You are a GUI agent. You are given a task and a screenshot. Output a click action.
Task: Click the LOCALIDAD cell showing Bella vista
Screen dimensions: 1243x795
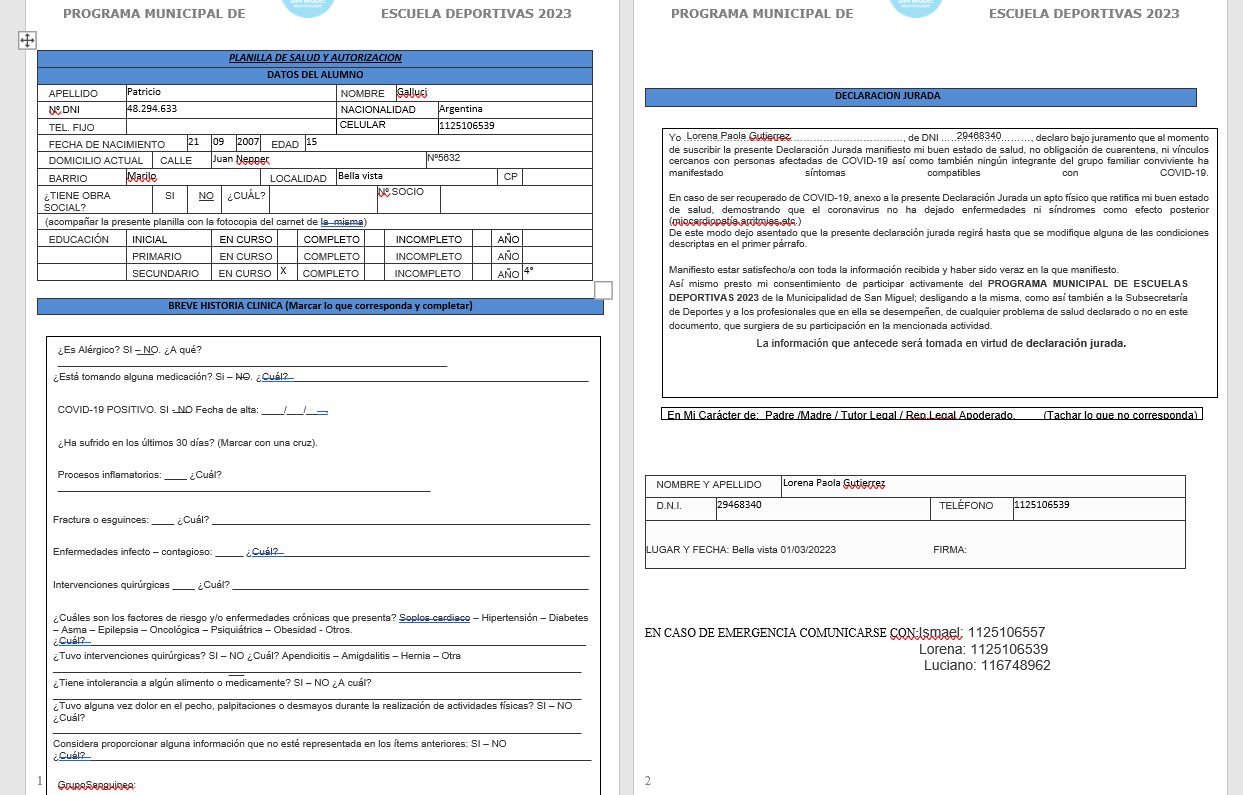[x=415, y=177]
